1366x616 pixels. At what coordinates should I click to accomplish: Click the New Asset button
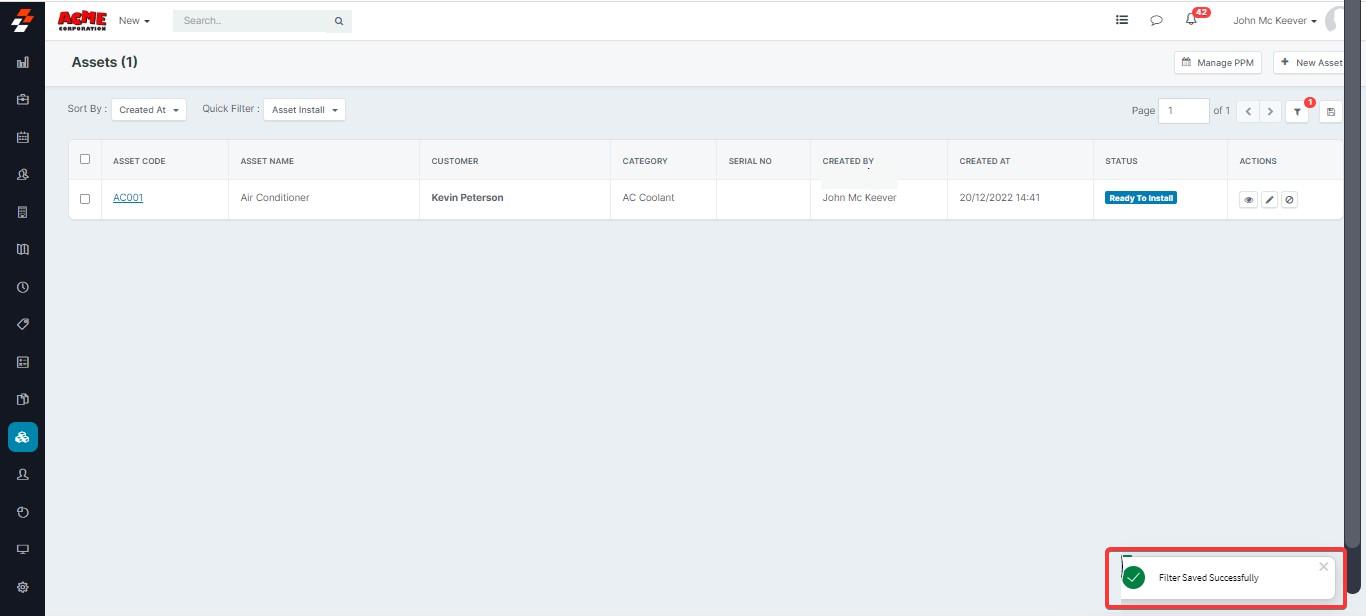tap(1311, 62)
